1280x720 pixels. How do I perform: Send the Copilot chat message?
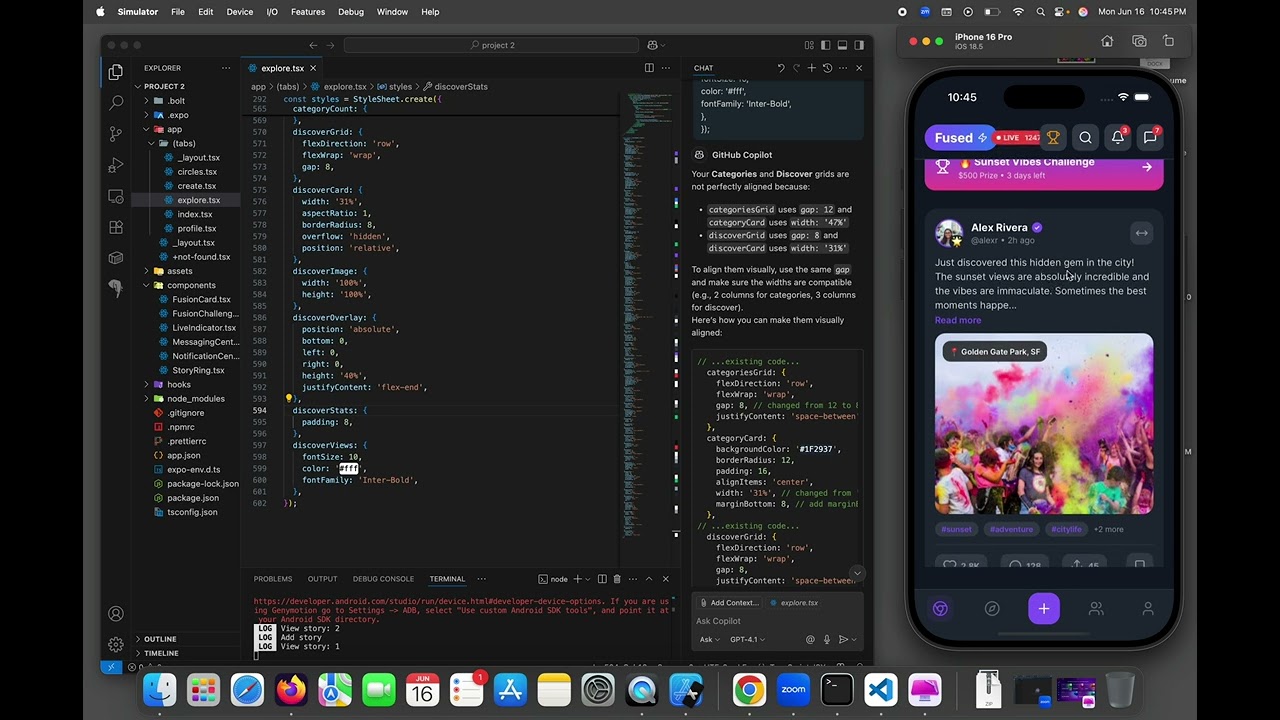pyautogui.click(x=843, y=639)
